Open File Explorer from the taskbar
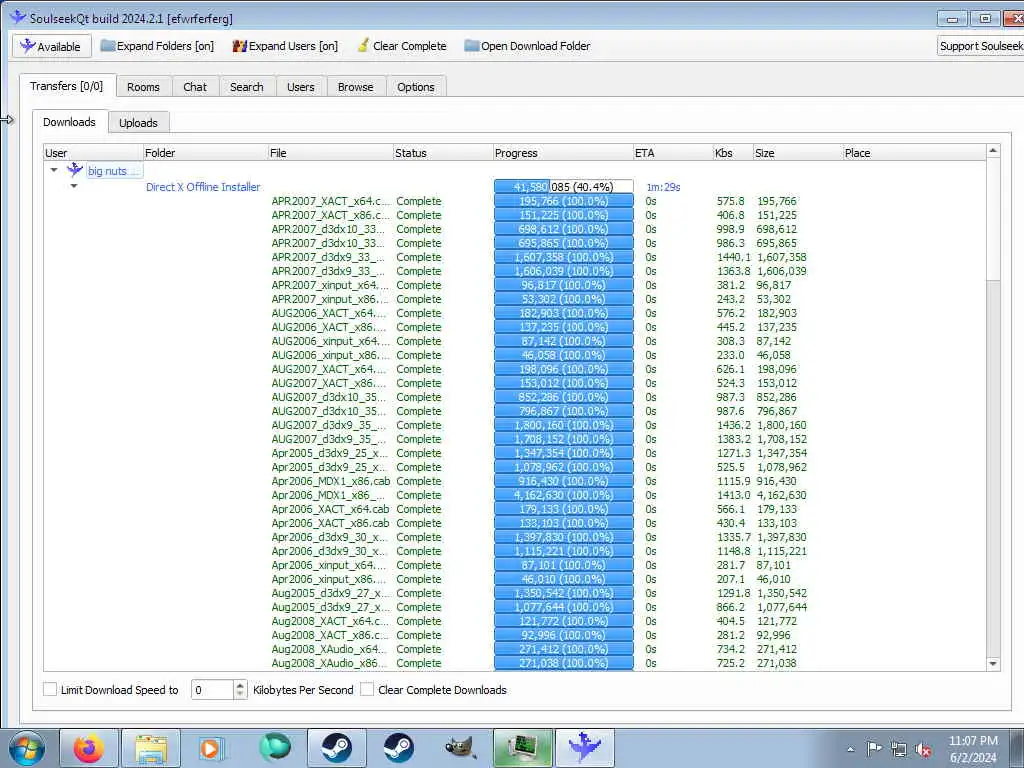 [151, 748]
